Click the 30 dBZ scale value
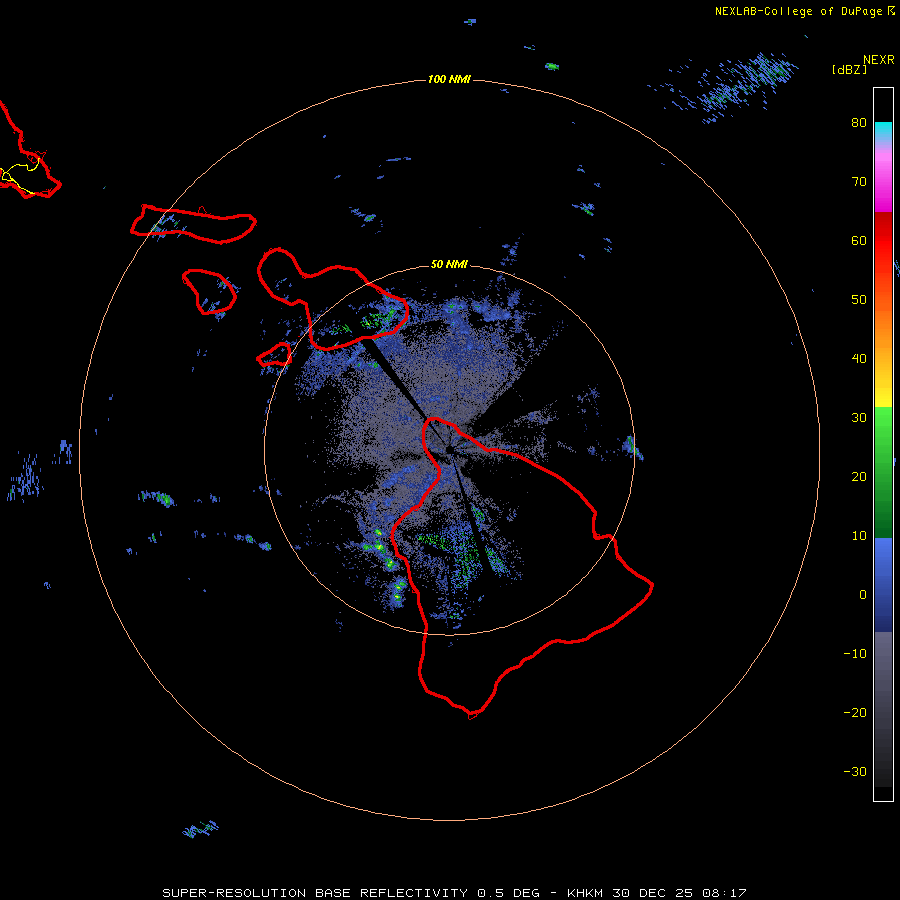Image resolution: width=900 pixels, height=900 pixels. (x=859, y=417)
